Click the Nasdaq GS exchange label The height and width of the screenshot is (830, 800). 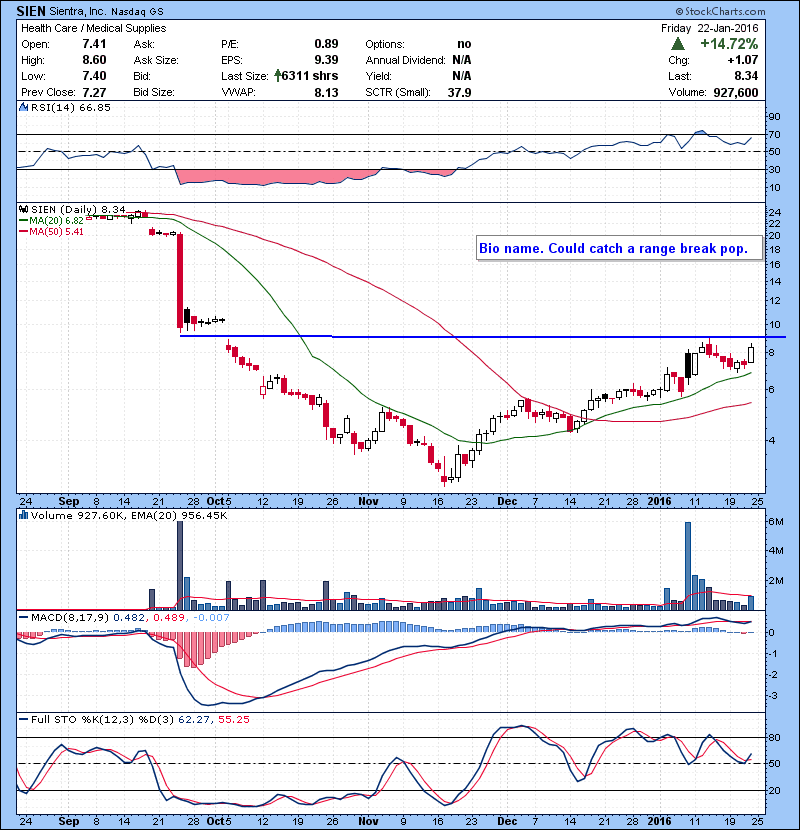(137, 11)
